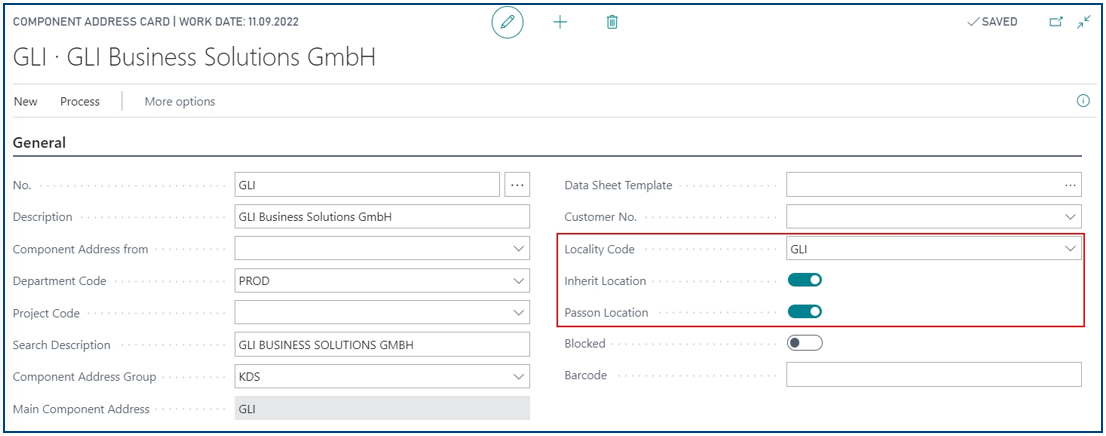Click the Saved status indicator
Screen dimensions: 1106x436
pyautogui.click(x=992, y=22)
